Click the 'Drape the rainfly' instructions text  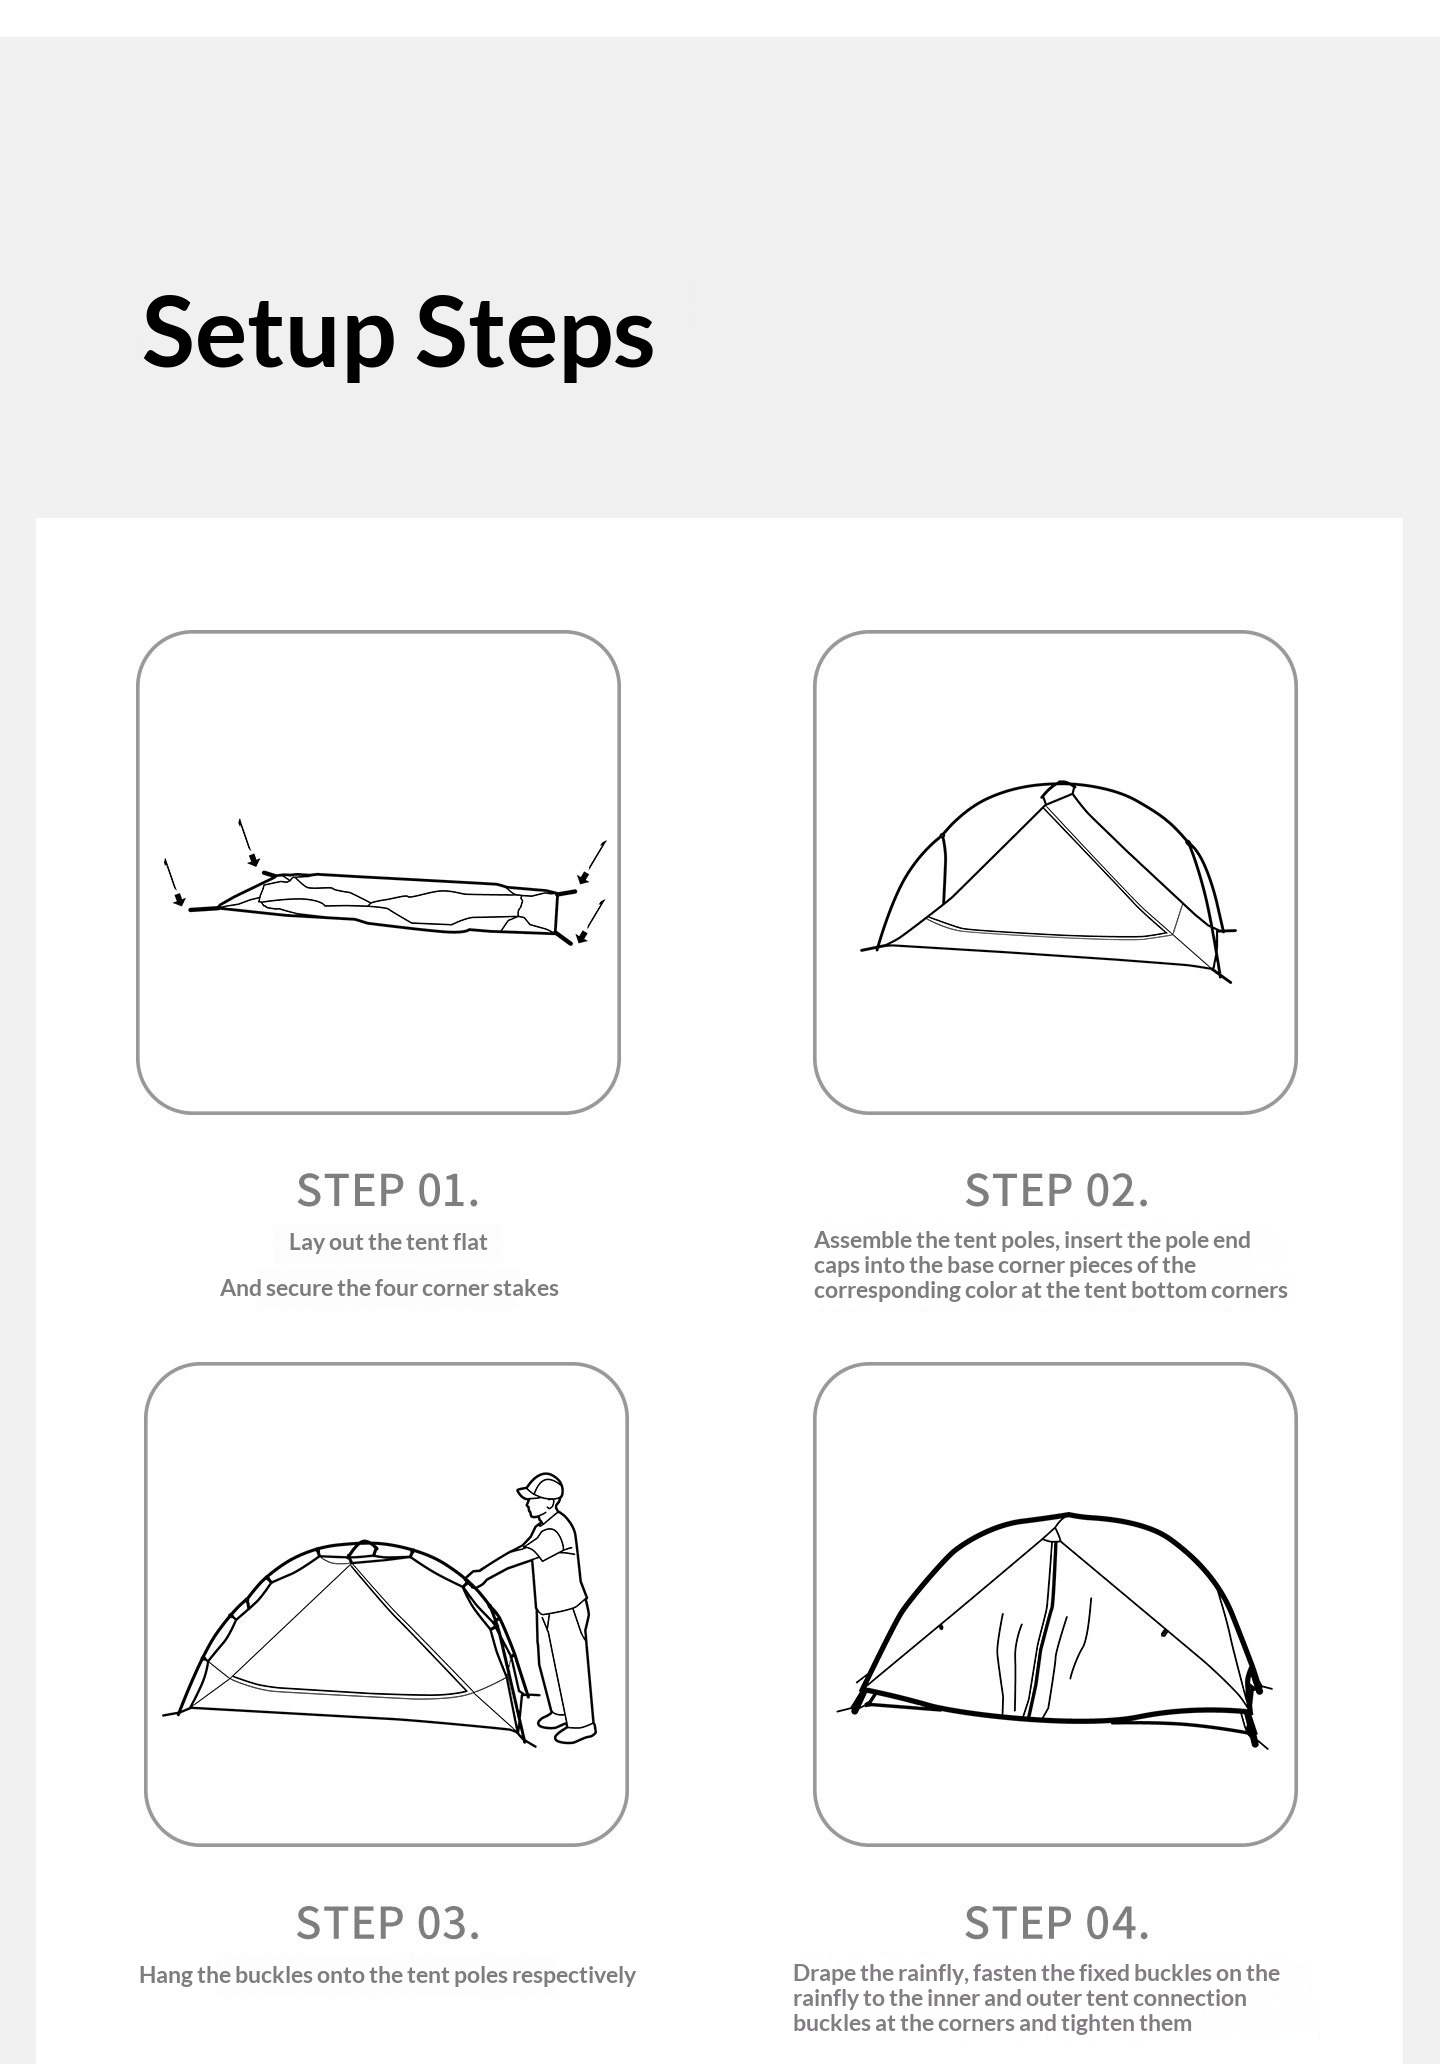(1036, 1998)
